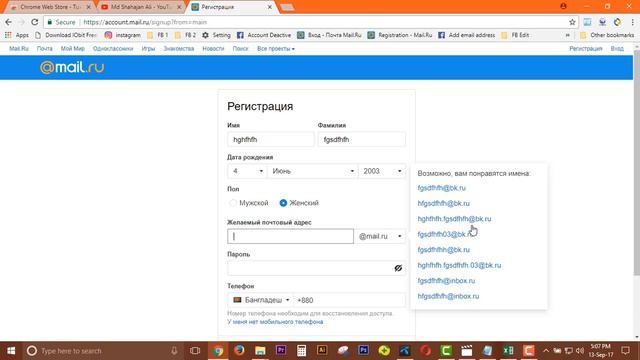Open Adobe Illustrator from the taskbar
The width and height of the screenshot is (640, 360).
pyautogui.click(x=322, y=351)
